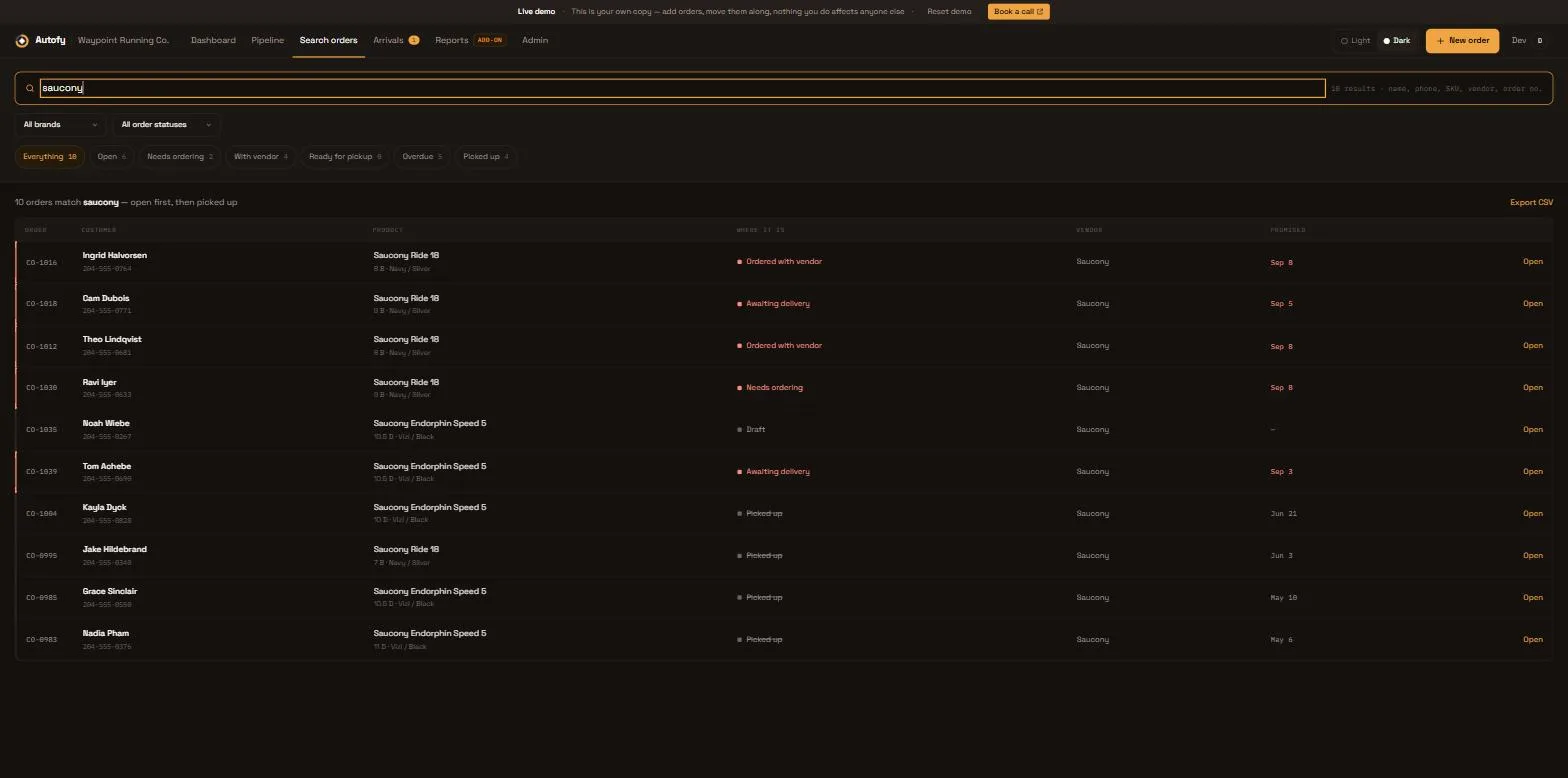The image size is (1568, 778).
Task: Switch to Dark theme
Action: tap(1397, 41)
